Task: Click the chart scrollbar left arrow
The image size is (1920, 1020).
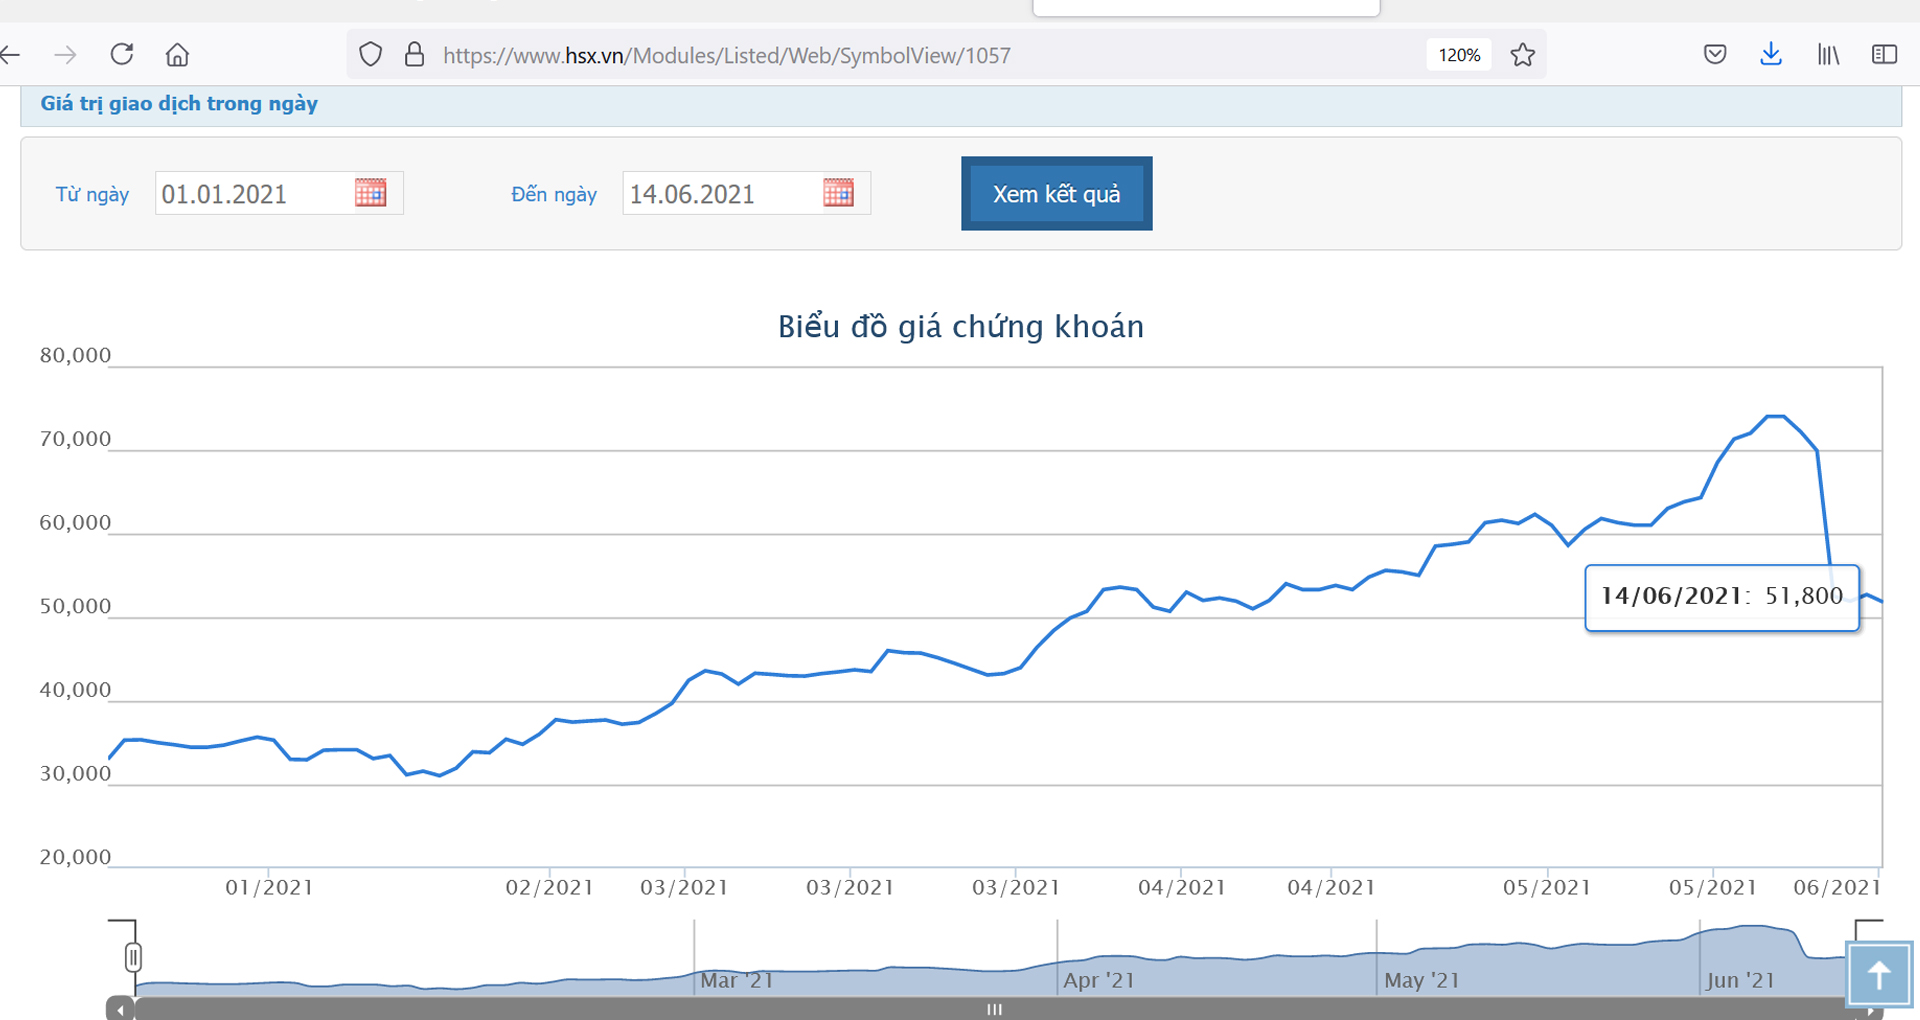Action: [x=120, y=1010]
